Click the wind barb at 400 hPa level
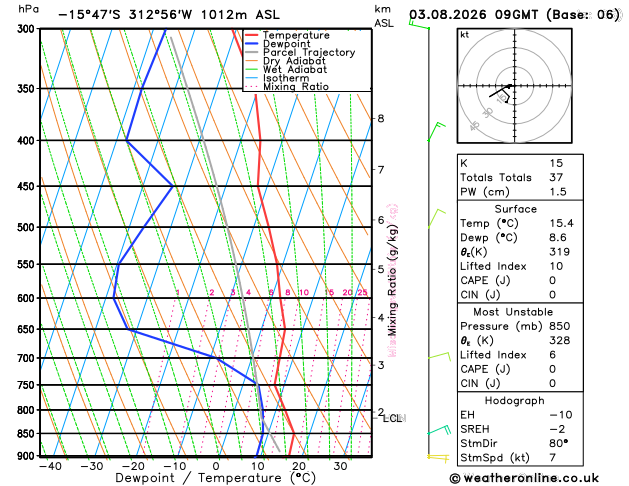 436,132
